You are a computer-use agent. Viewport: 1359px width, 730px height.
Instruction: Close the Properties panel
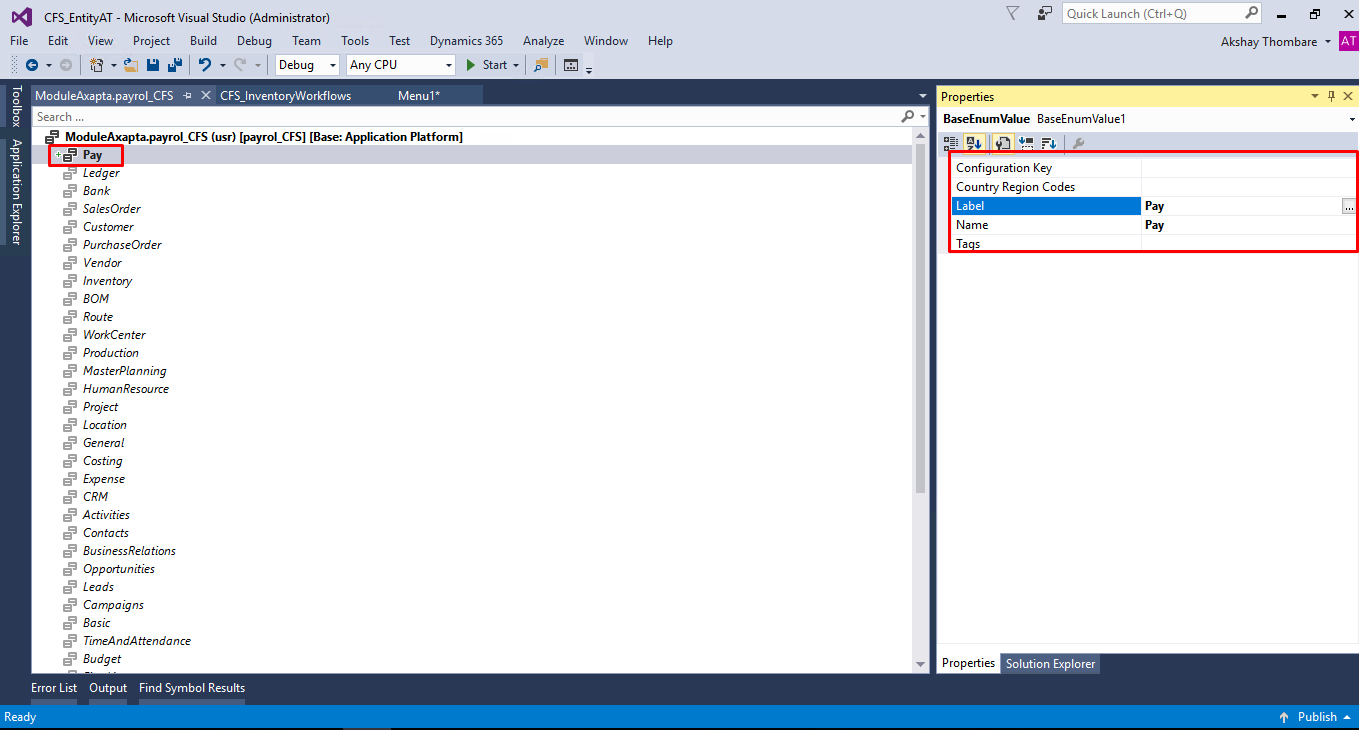coord(1348,97)
